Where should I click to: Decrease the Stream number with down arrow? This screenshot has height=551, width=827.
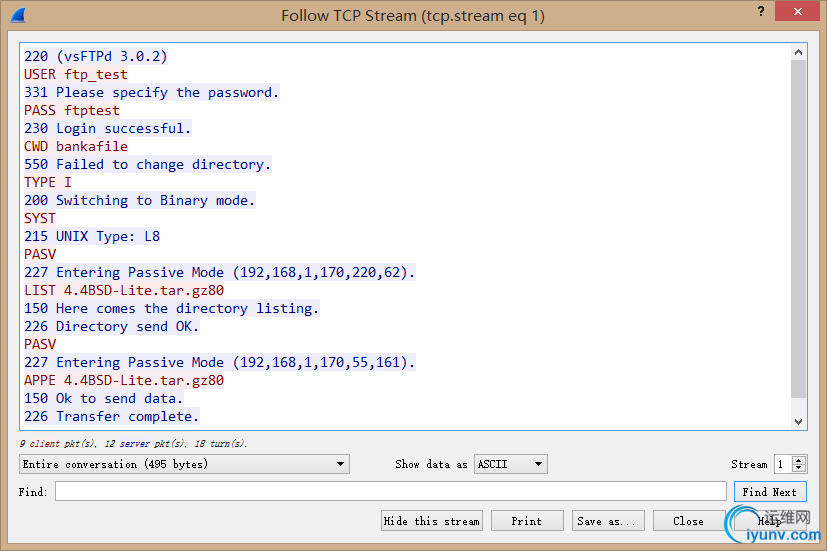799,468
